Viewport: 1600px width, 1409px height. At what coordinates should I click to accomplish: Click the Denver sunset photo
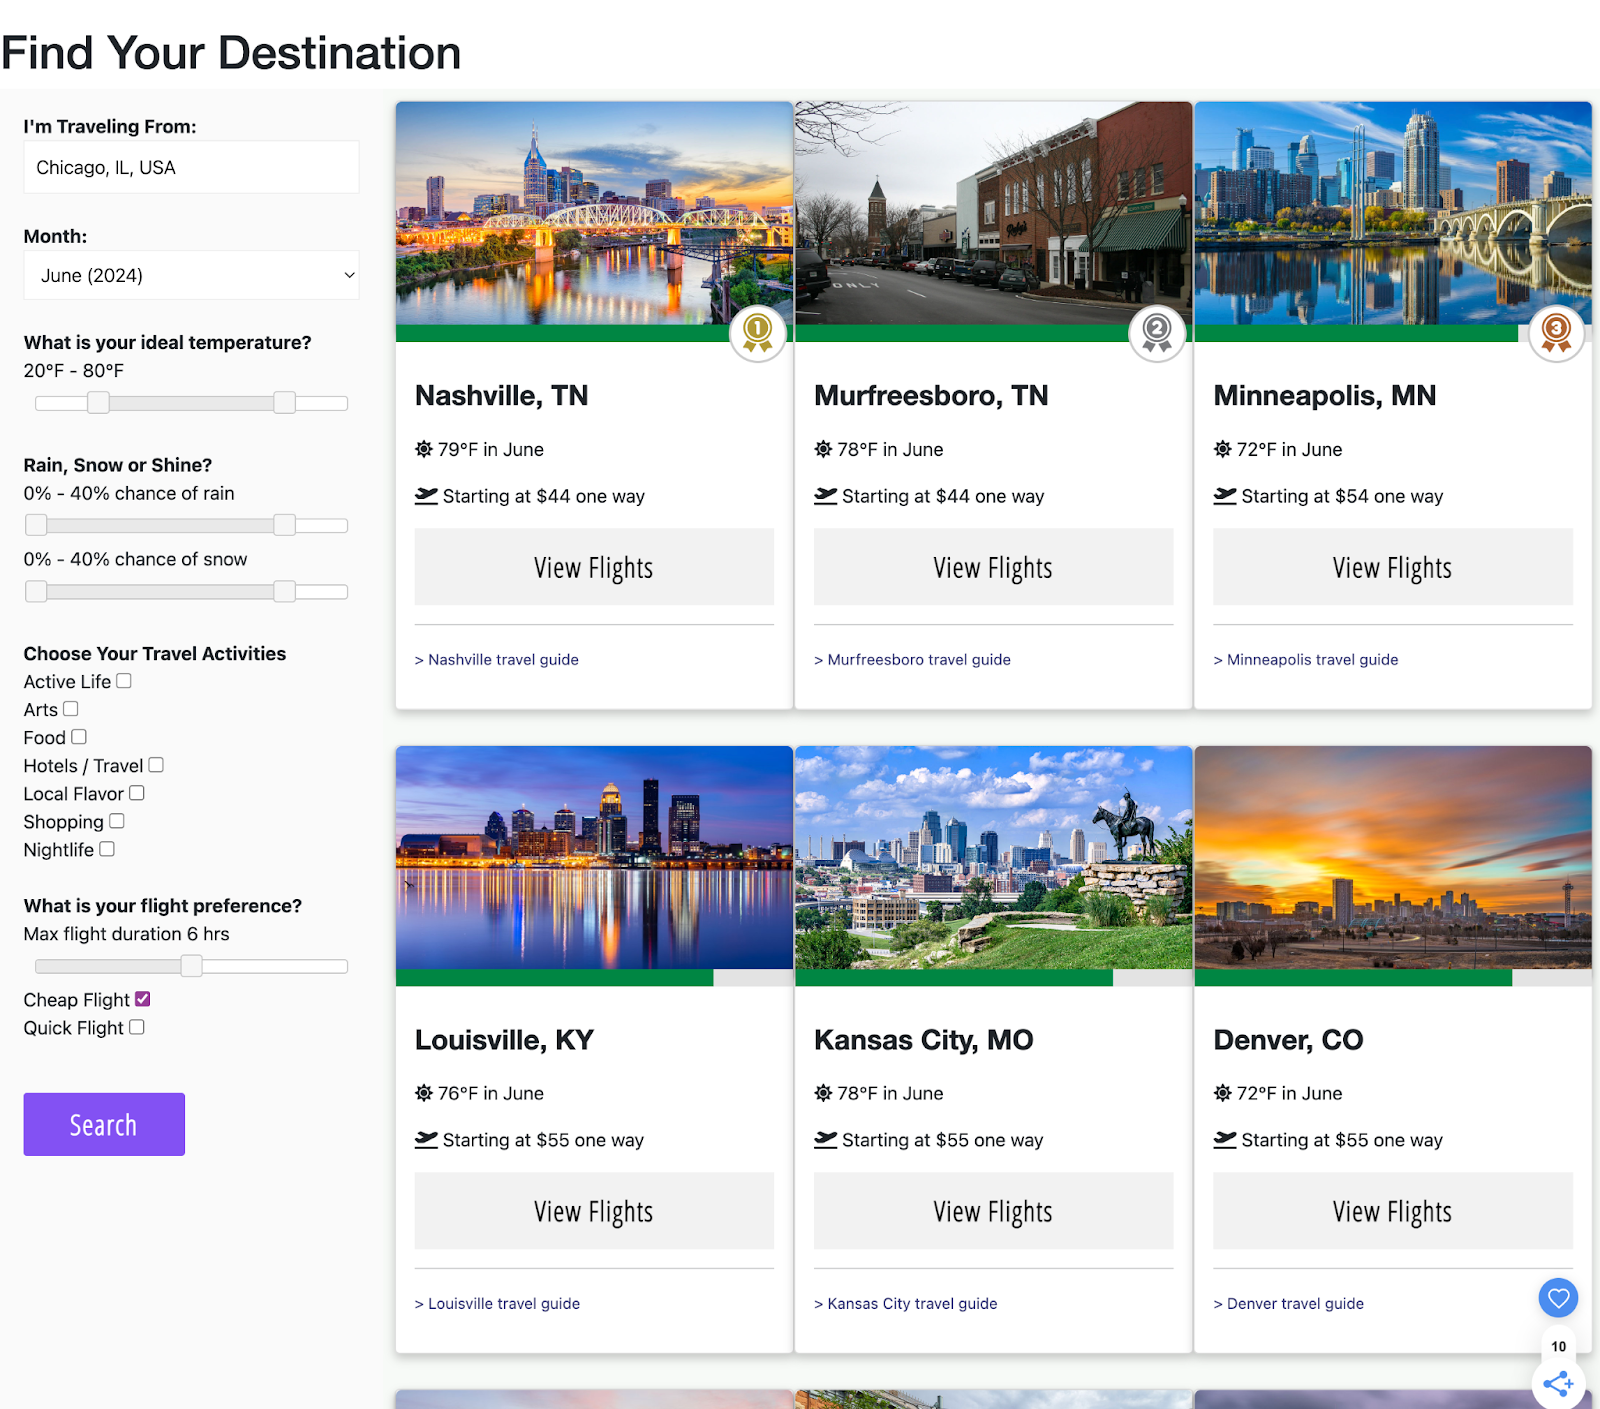tap(1393, 857)
